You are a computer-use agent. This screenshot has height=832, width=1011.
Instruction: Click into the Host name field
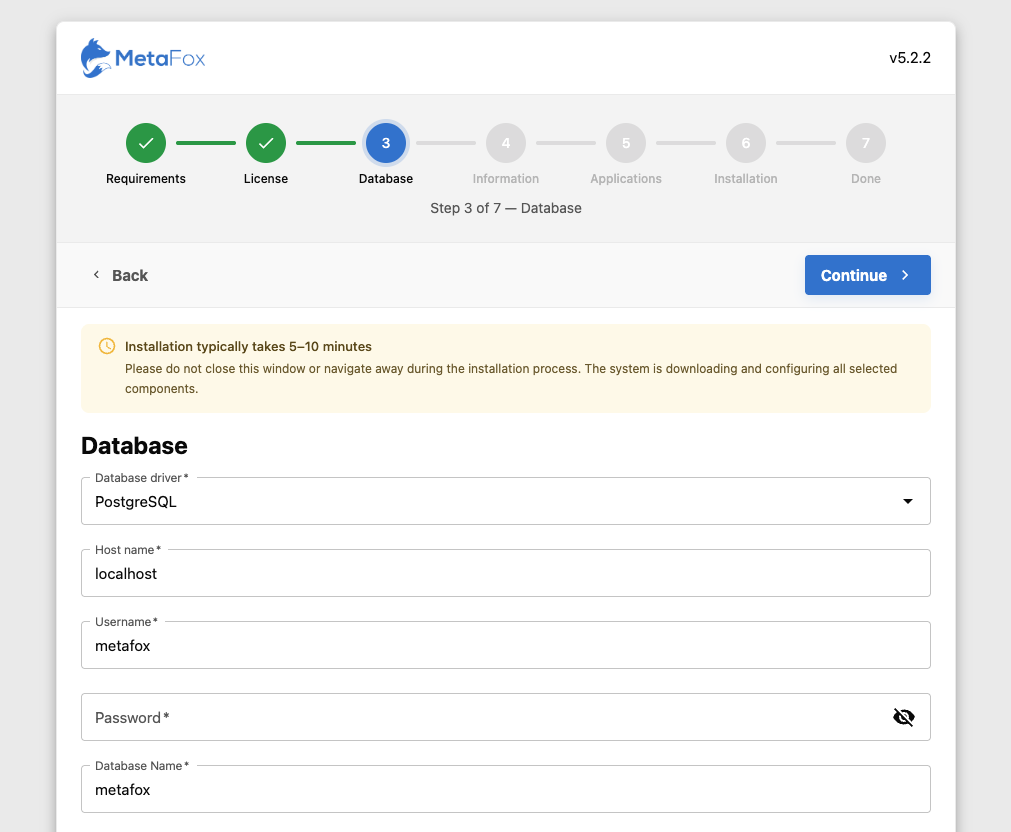point(505,574)
